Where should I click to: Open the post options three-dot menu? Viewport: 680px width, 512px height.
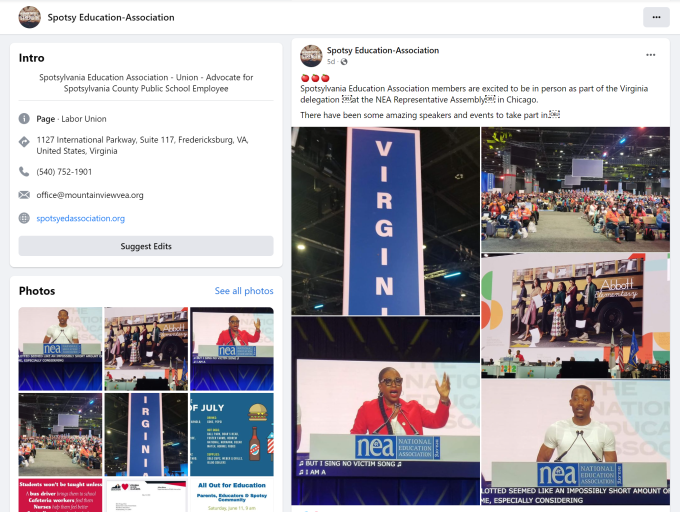click(651, 55)
